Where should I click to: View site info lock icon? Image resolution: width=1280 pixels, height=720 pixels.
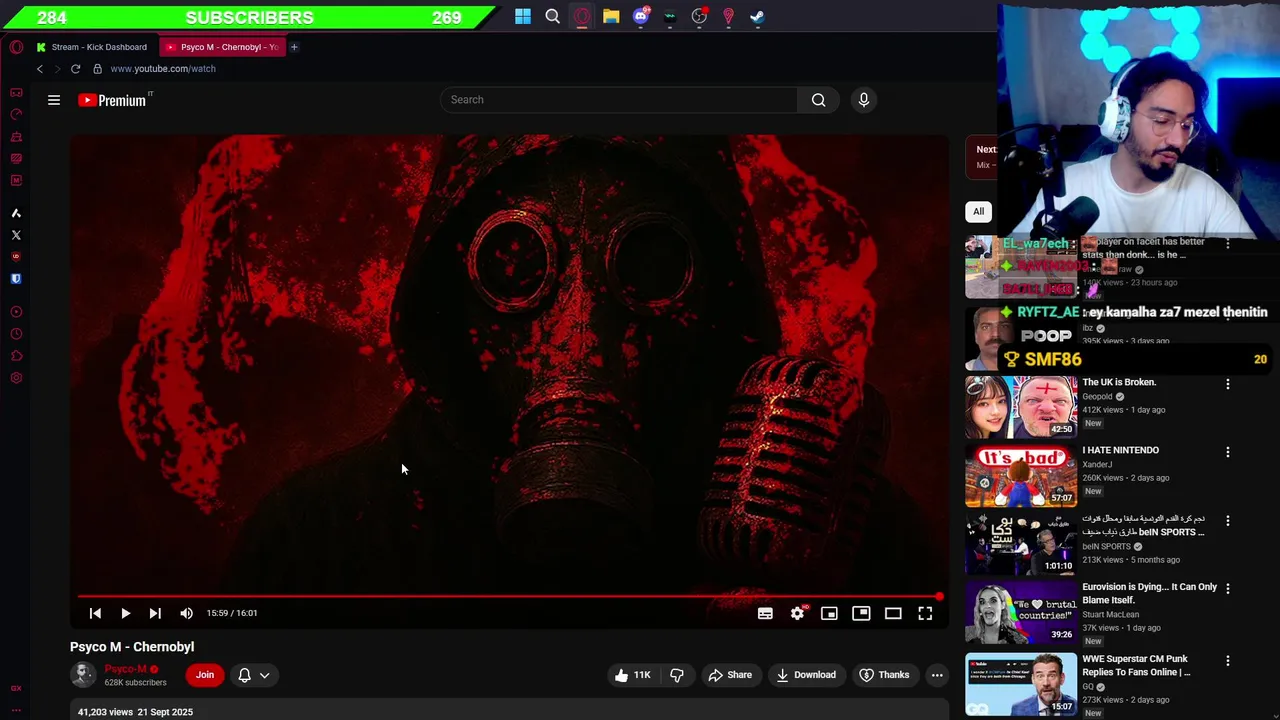(97, 69)
